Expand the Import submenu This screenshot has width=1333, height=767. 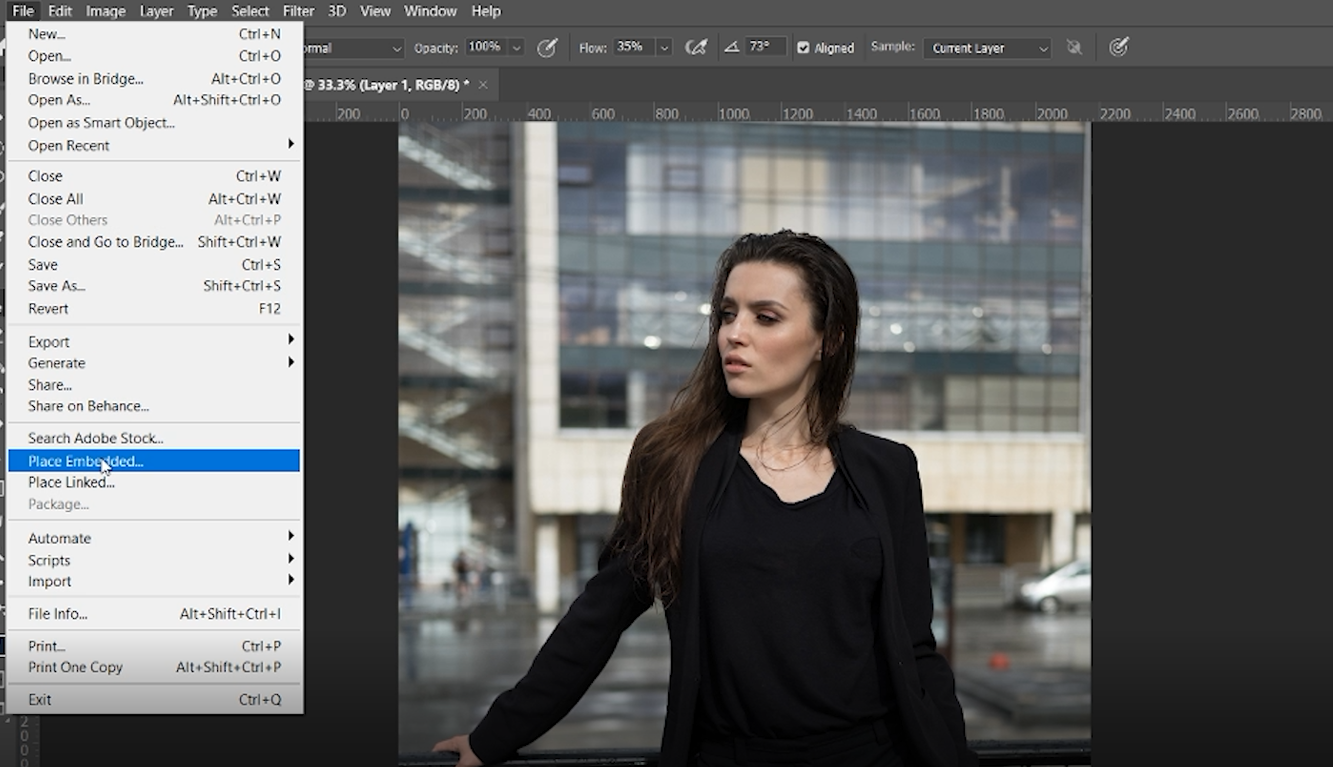pyautogui.click(x=154, y=581)
